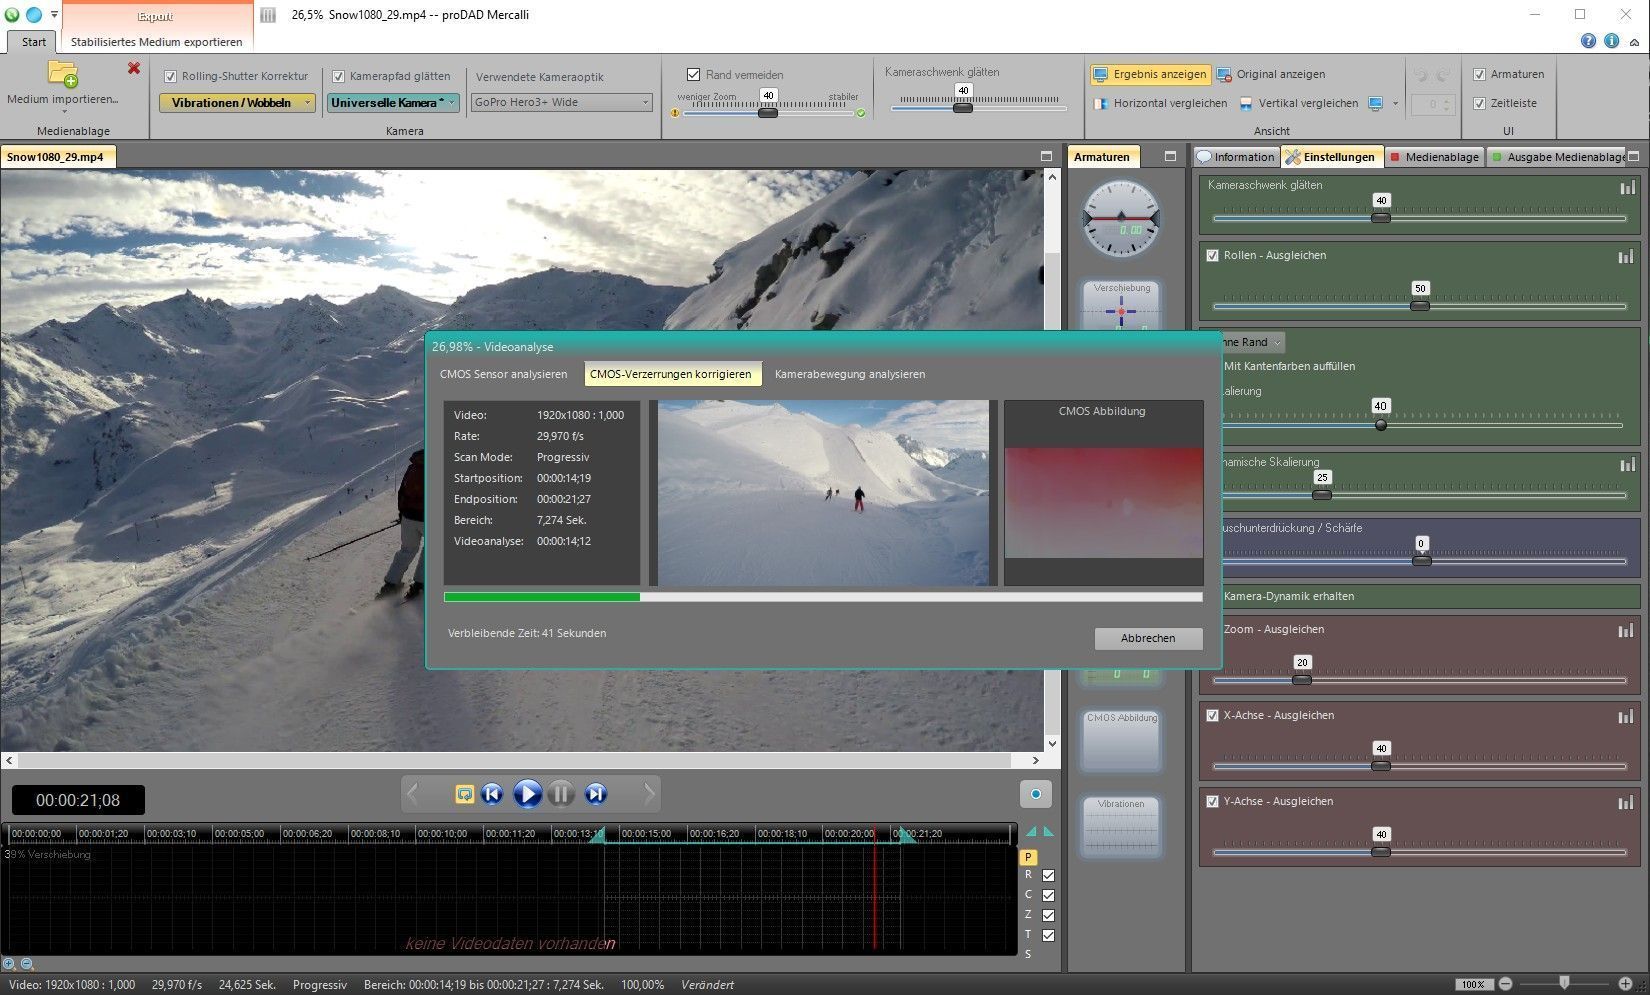Select the Kamerabewegung analysieren tab
Image resolution: width=1650 pixels, height=995 pixels.
(849, 374)
